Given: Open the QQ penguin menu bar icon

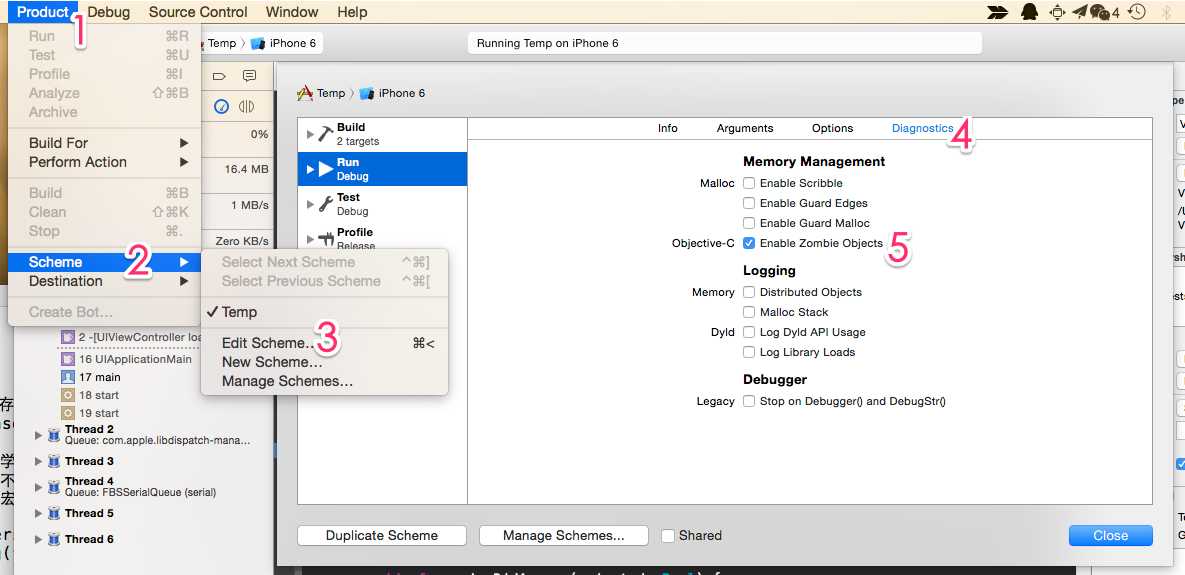Looking at the screenshot, I should coord(1029,11).
